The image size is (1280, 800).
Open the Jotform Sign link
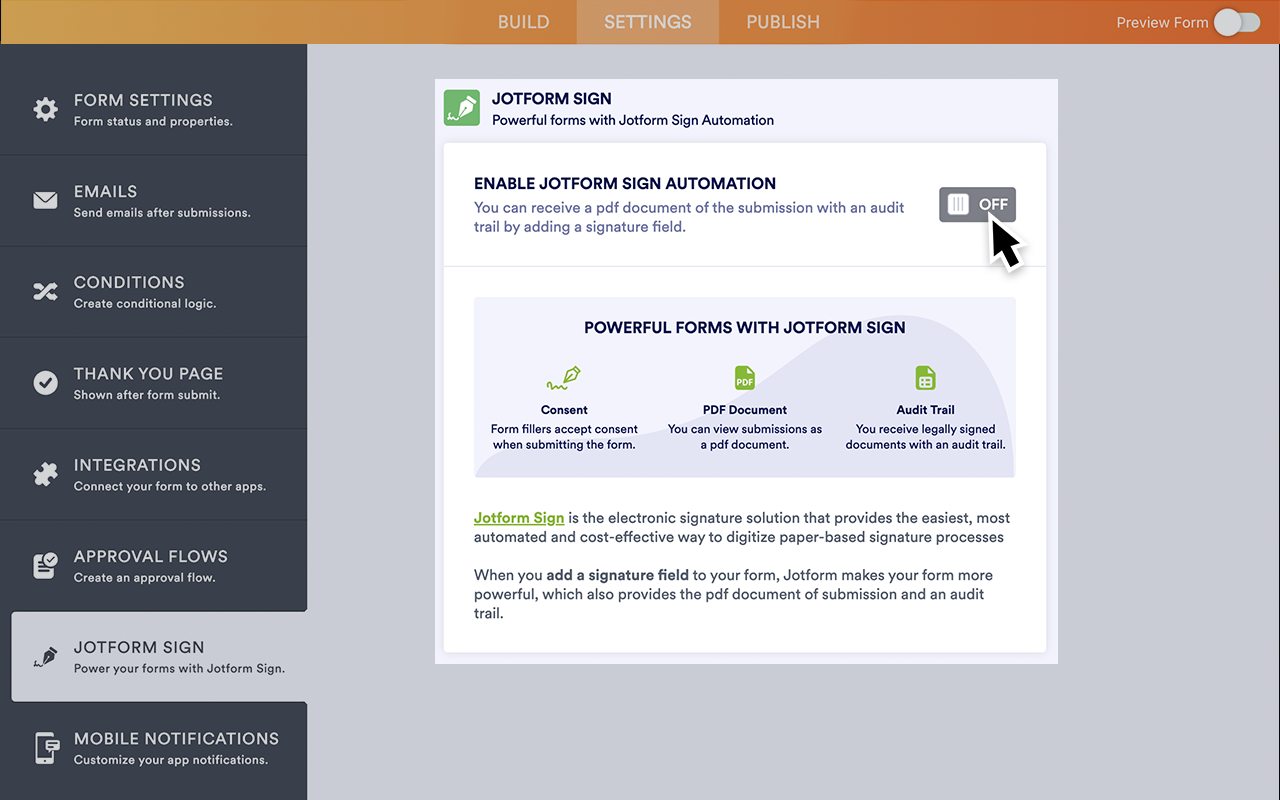(519, 518)
